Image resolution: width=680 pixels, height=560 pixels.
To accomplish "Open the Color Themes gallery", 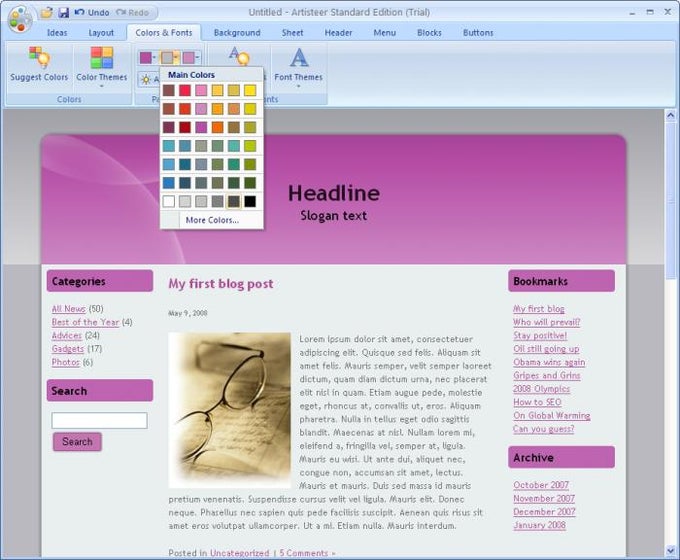I will pyautogui.click(x=101, y=66).
